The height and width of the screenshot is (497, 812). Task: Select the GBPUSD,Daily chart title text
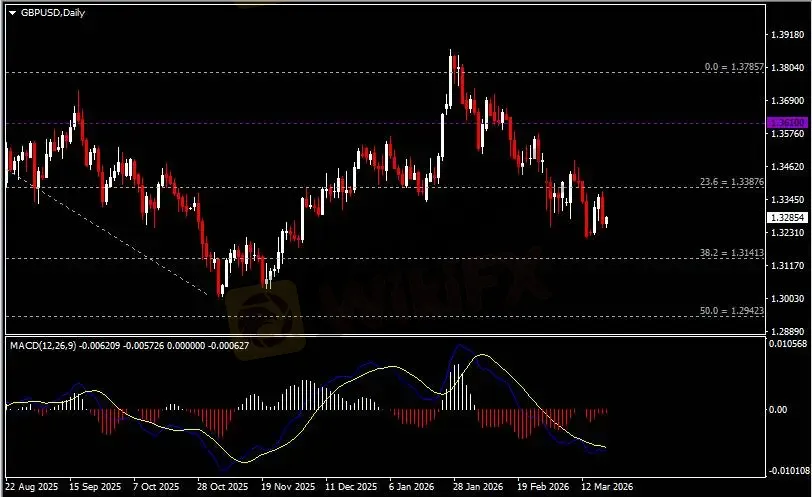click(x=52, y=12)
